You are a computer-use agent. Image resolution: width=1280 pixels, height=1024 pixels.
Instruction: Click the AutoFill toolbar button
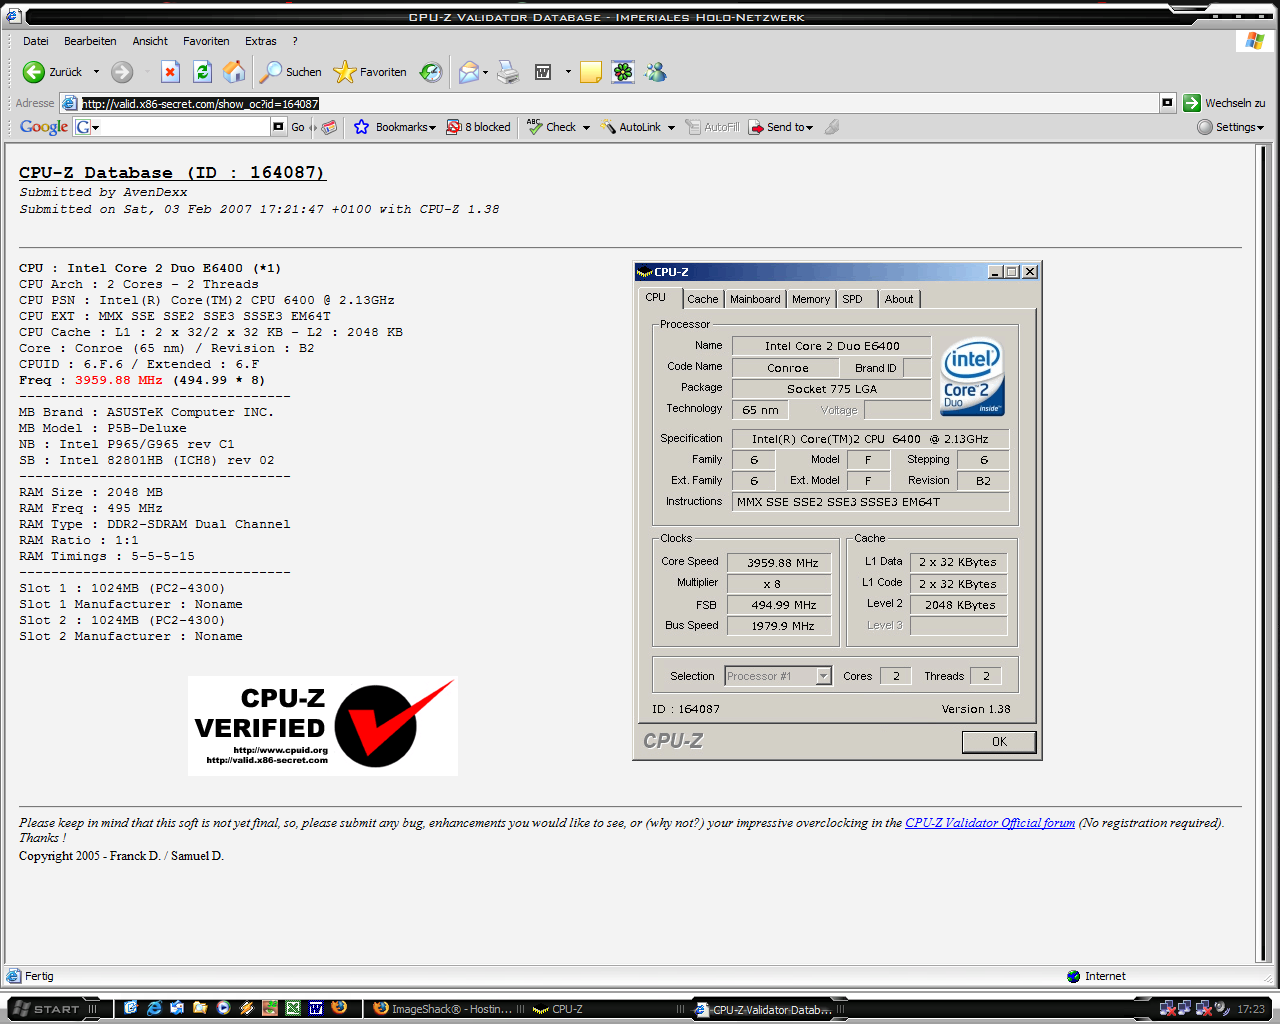pyautogui.click(x=712, y=127)
